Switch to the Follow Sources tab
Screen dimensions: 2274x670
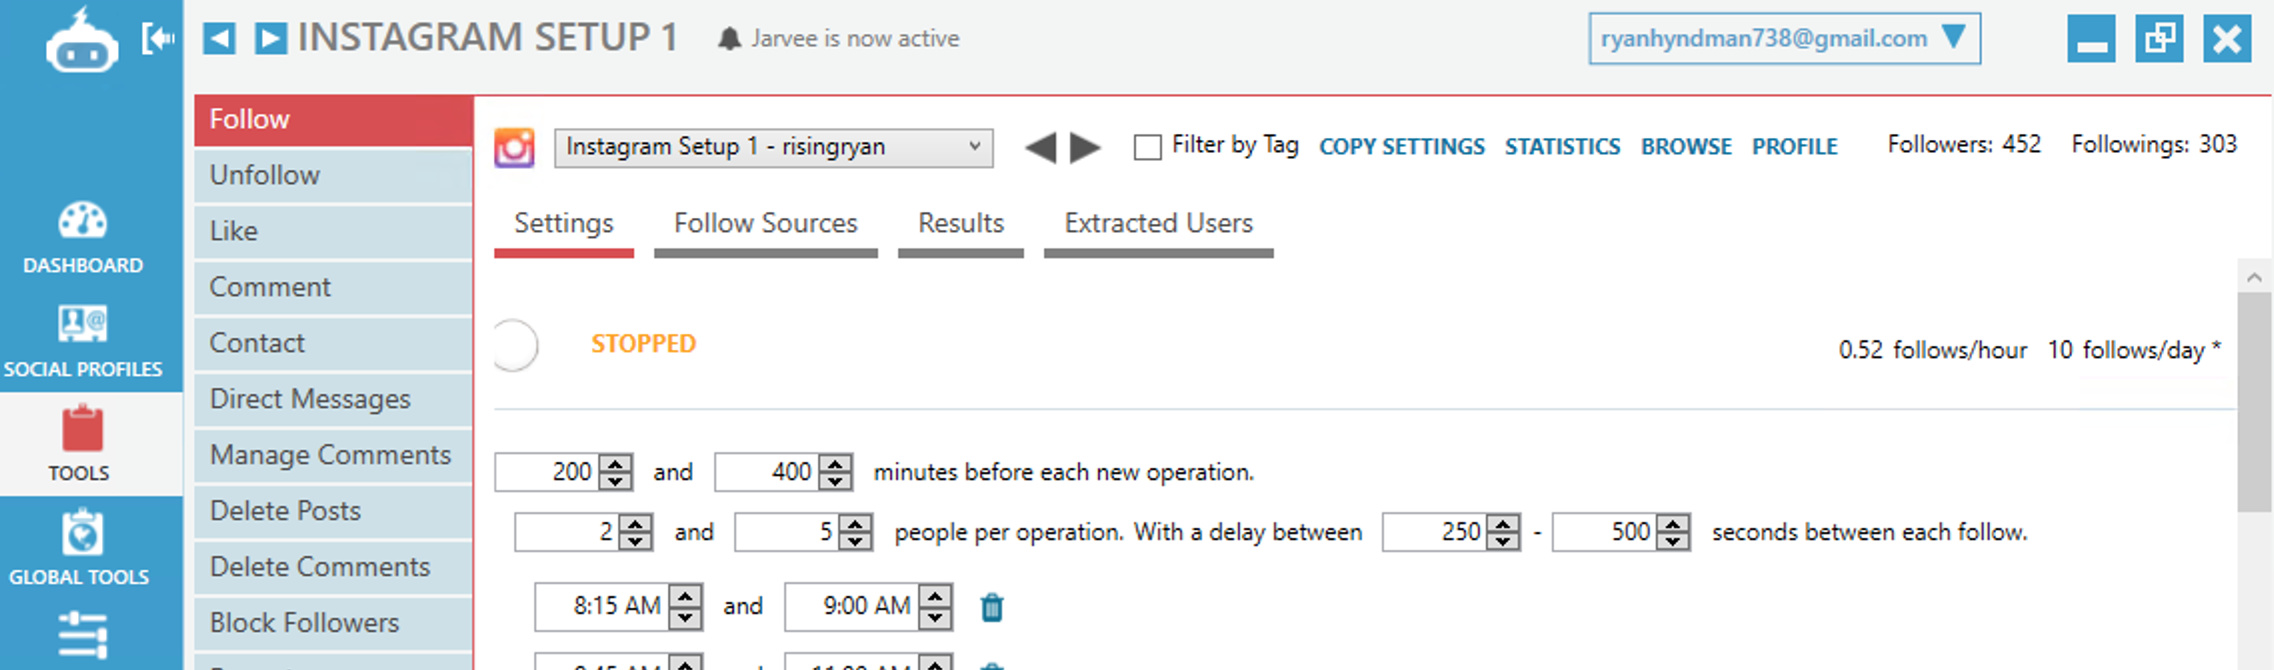click(x=765, y=223)
